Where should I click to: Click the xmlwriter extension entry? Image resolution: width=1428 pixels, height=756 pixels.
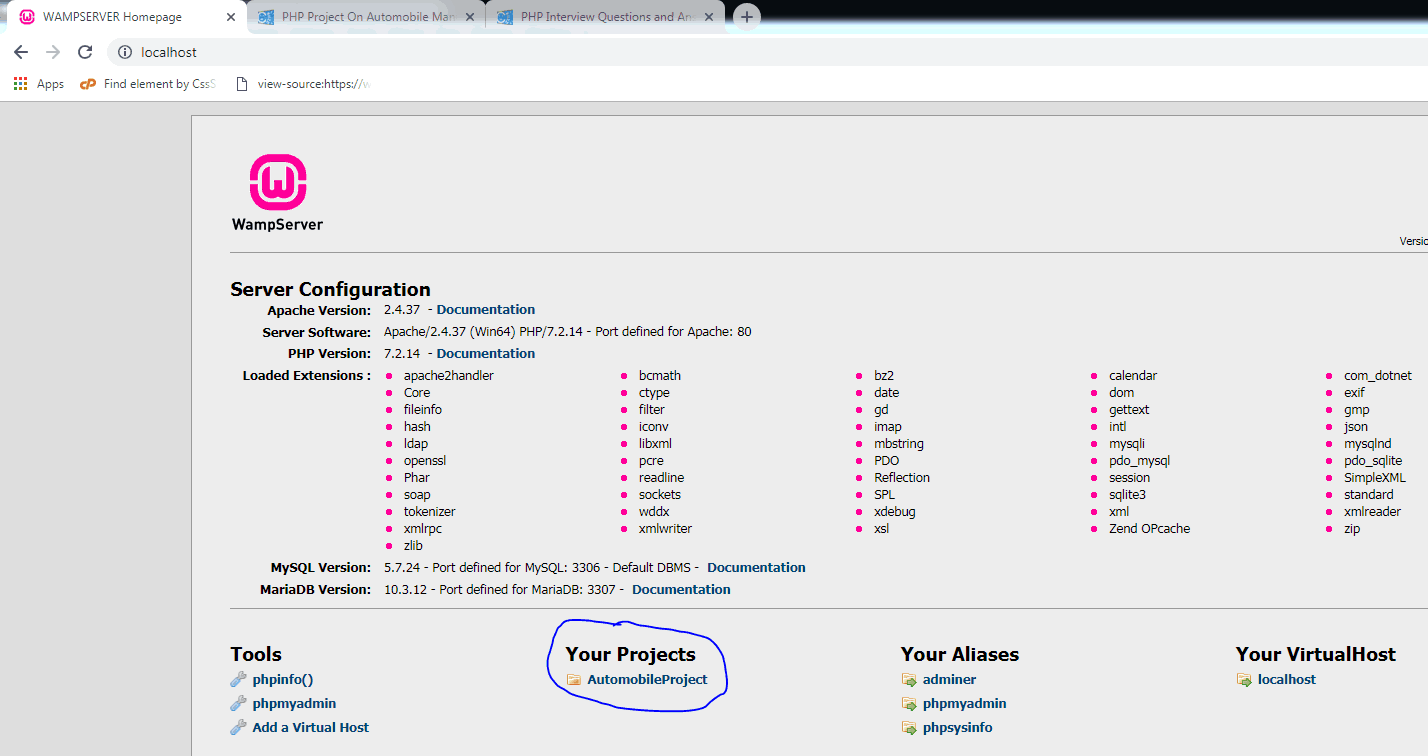click(x=665, y=529)
